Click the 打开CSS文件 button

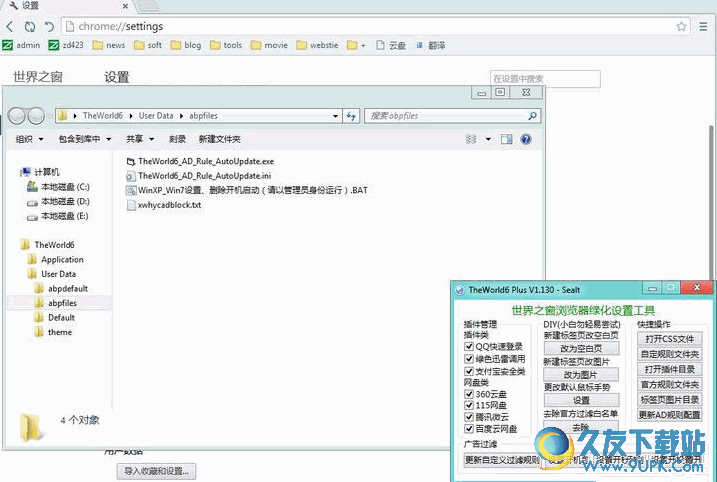coord(669,339)
